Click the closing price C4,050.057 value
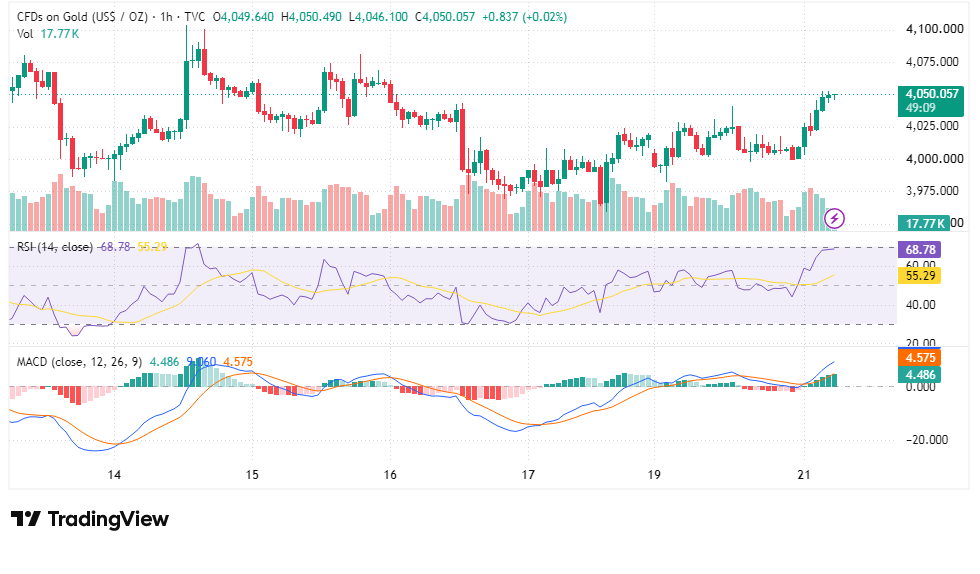This screenshot has height=574, width=980. 442,17
